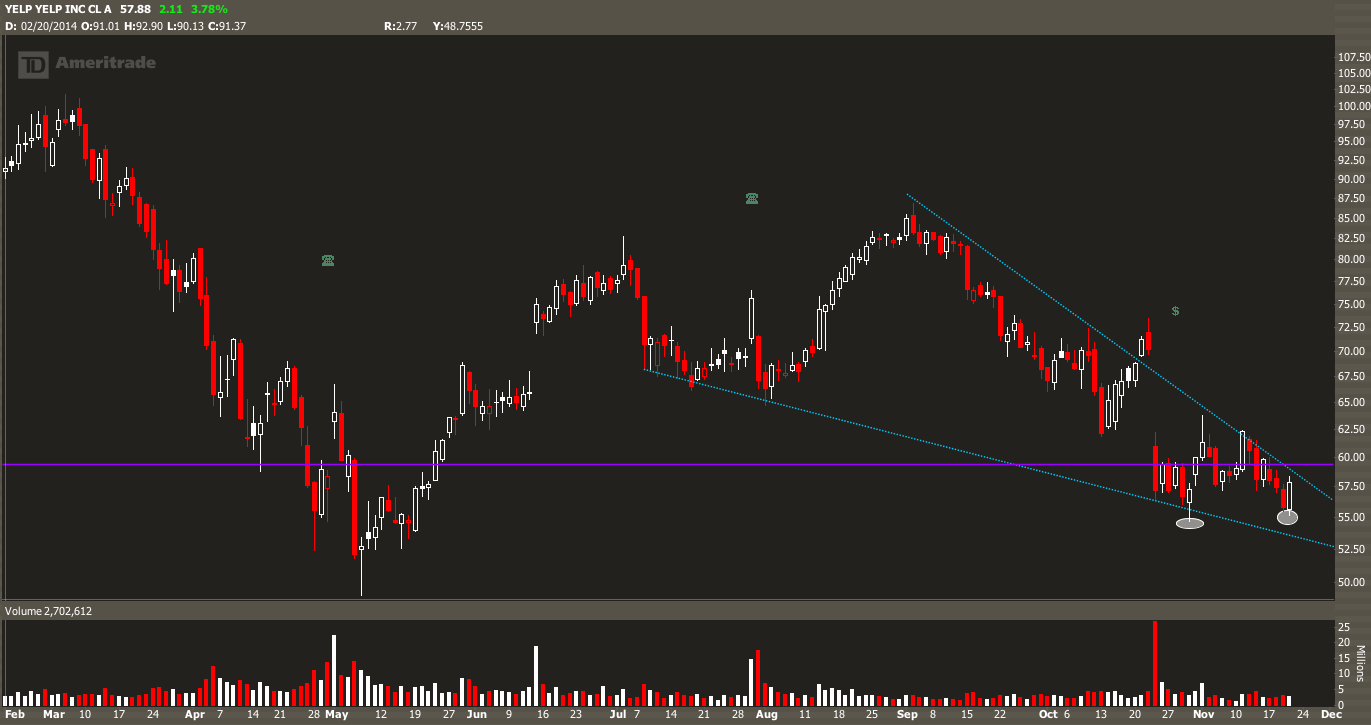This screenshot has width=1371, height=725.
Task: Click the 72.50 price axis label
Action: (x=1353, y=328)
